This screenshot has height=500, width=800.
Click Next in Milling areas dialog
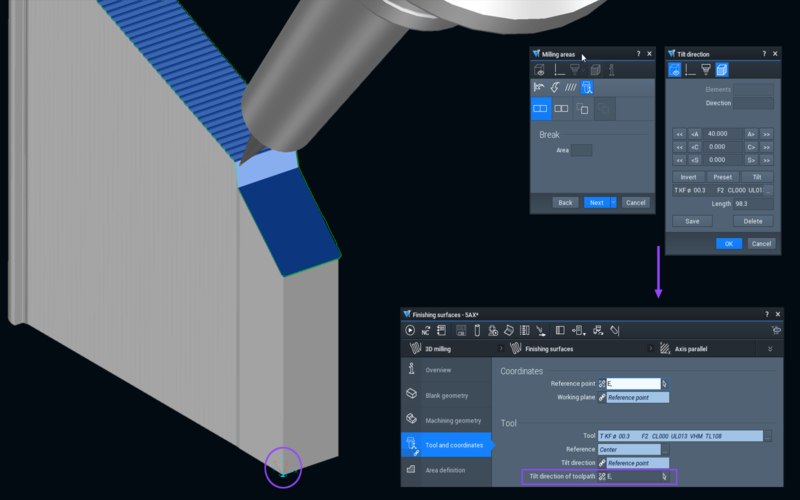pos(596,203)
